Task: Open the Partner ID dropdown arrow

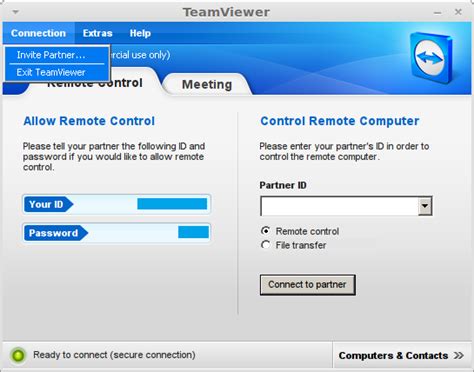Action: [425, 206]
